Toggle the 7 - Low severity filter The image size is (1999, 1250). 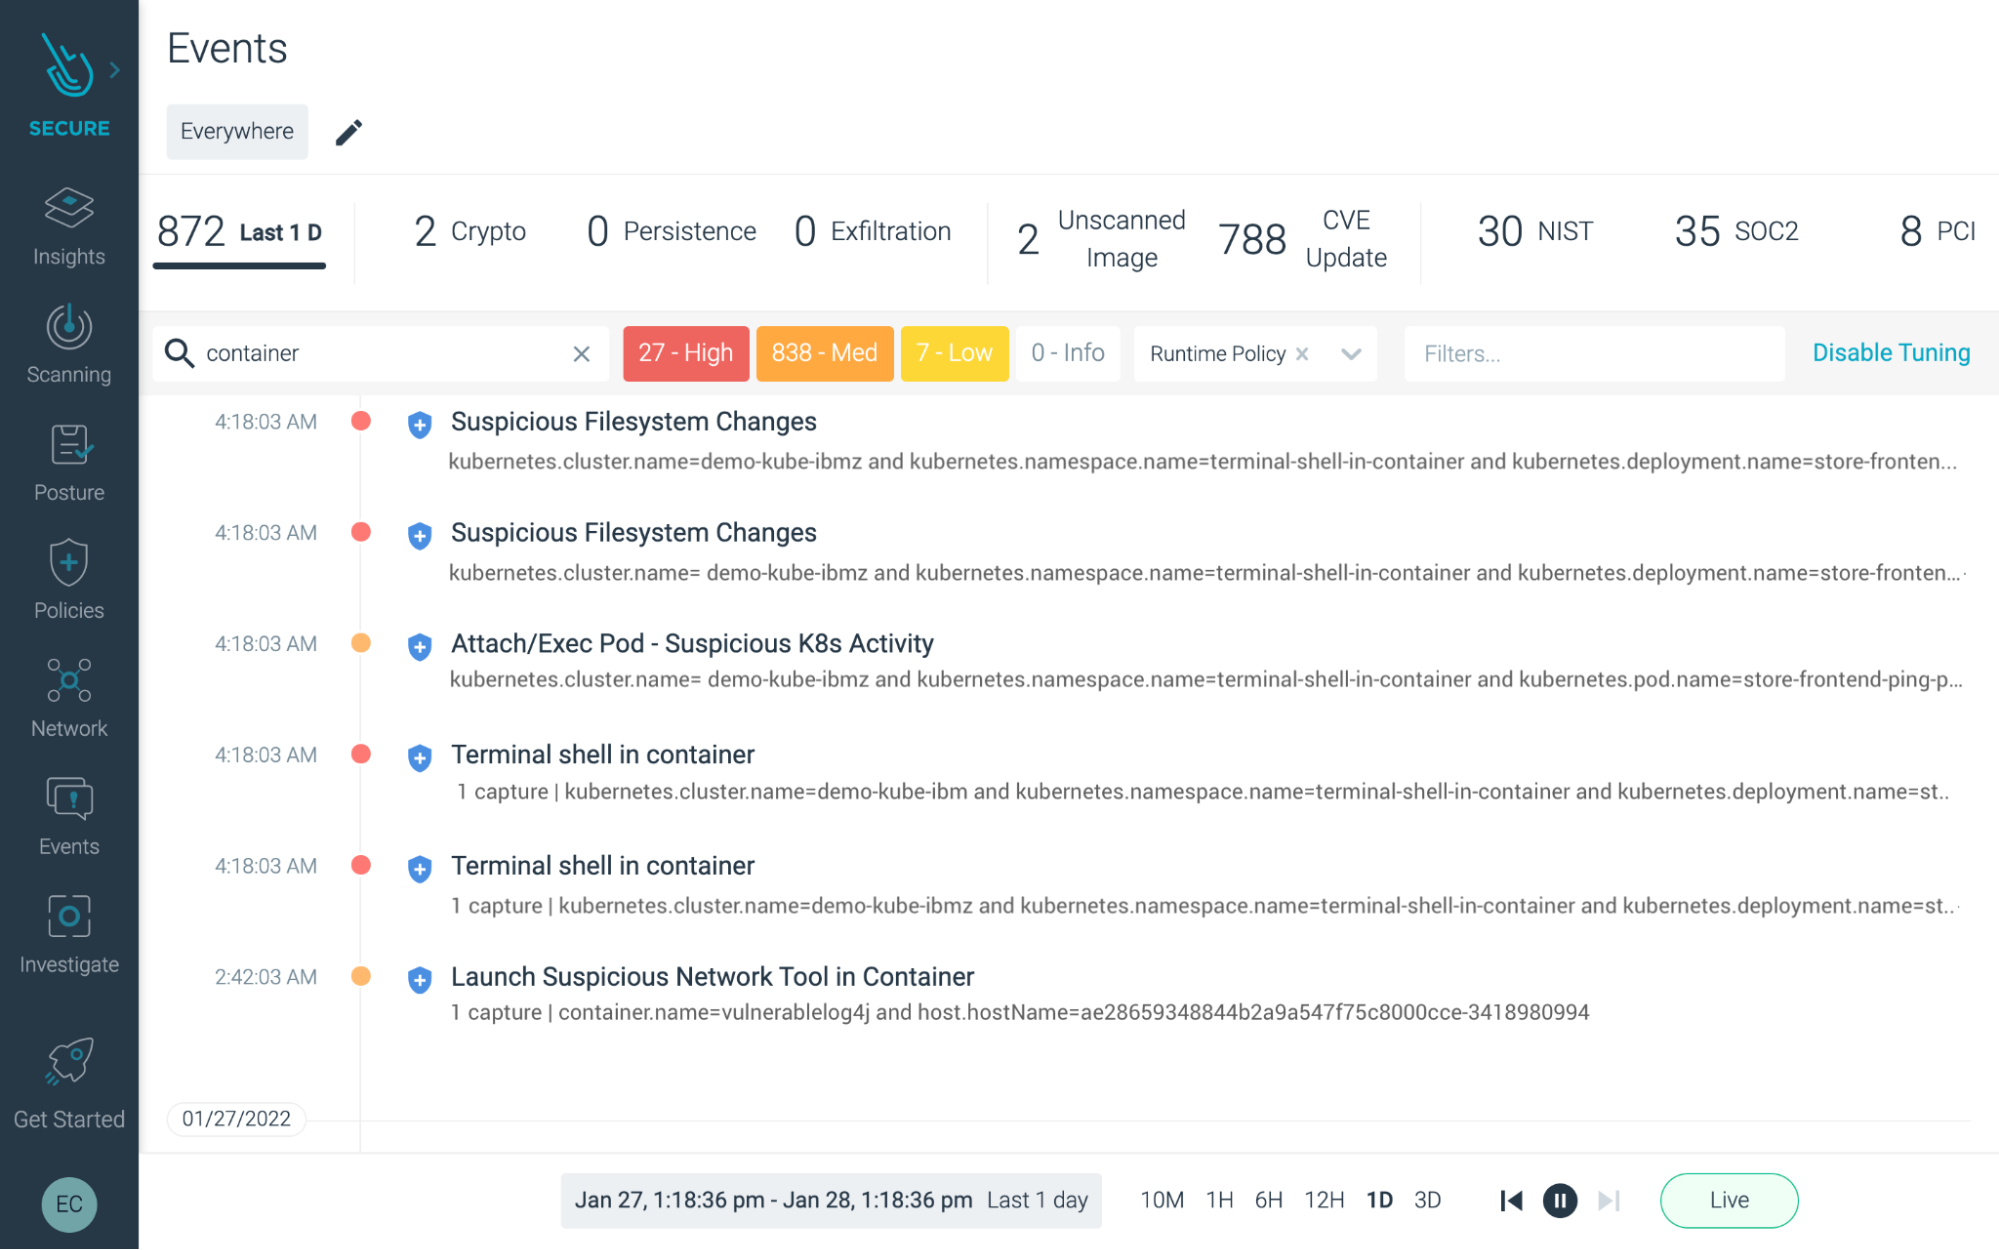tap(954, 353)
